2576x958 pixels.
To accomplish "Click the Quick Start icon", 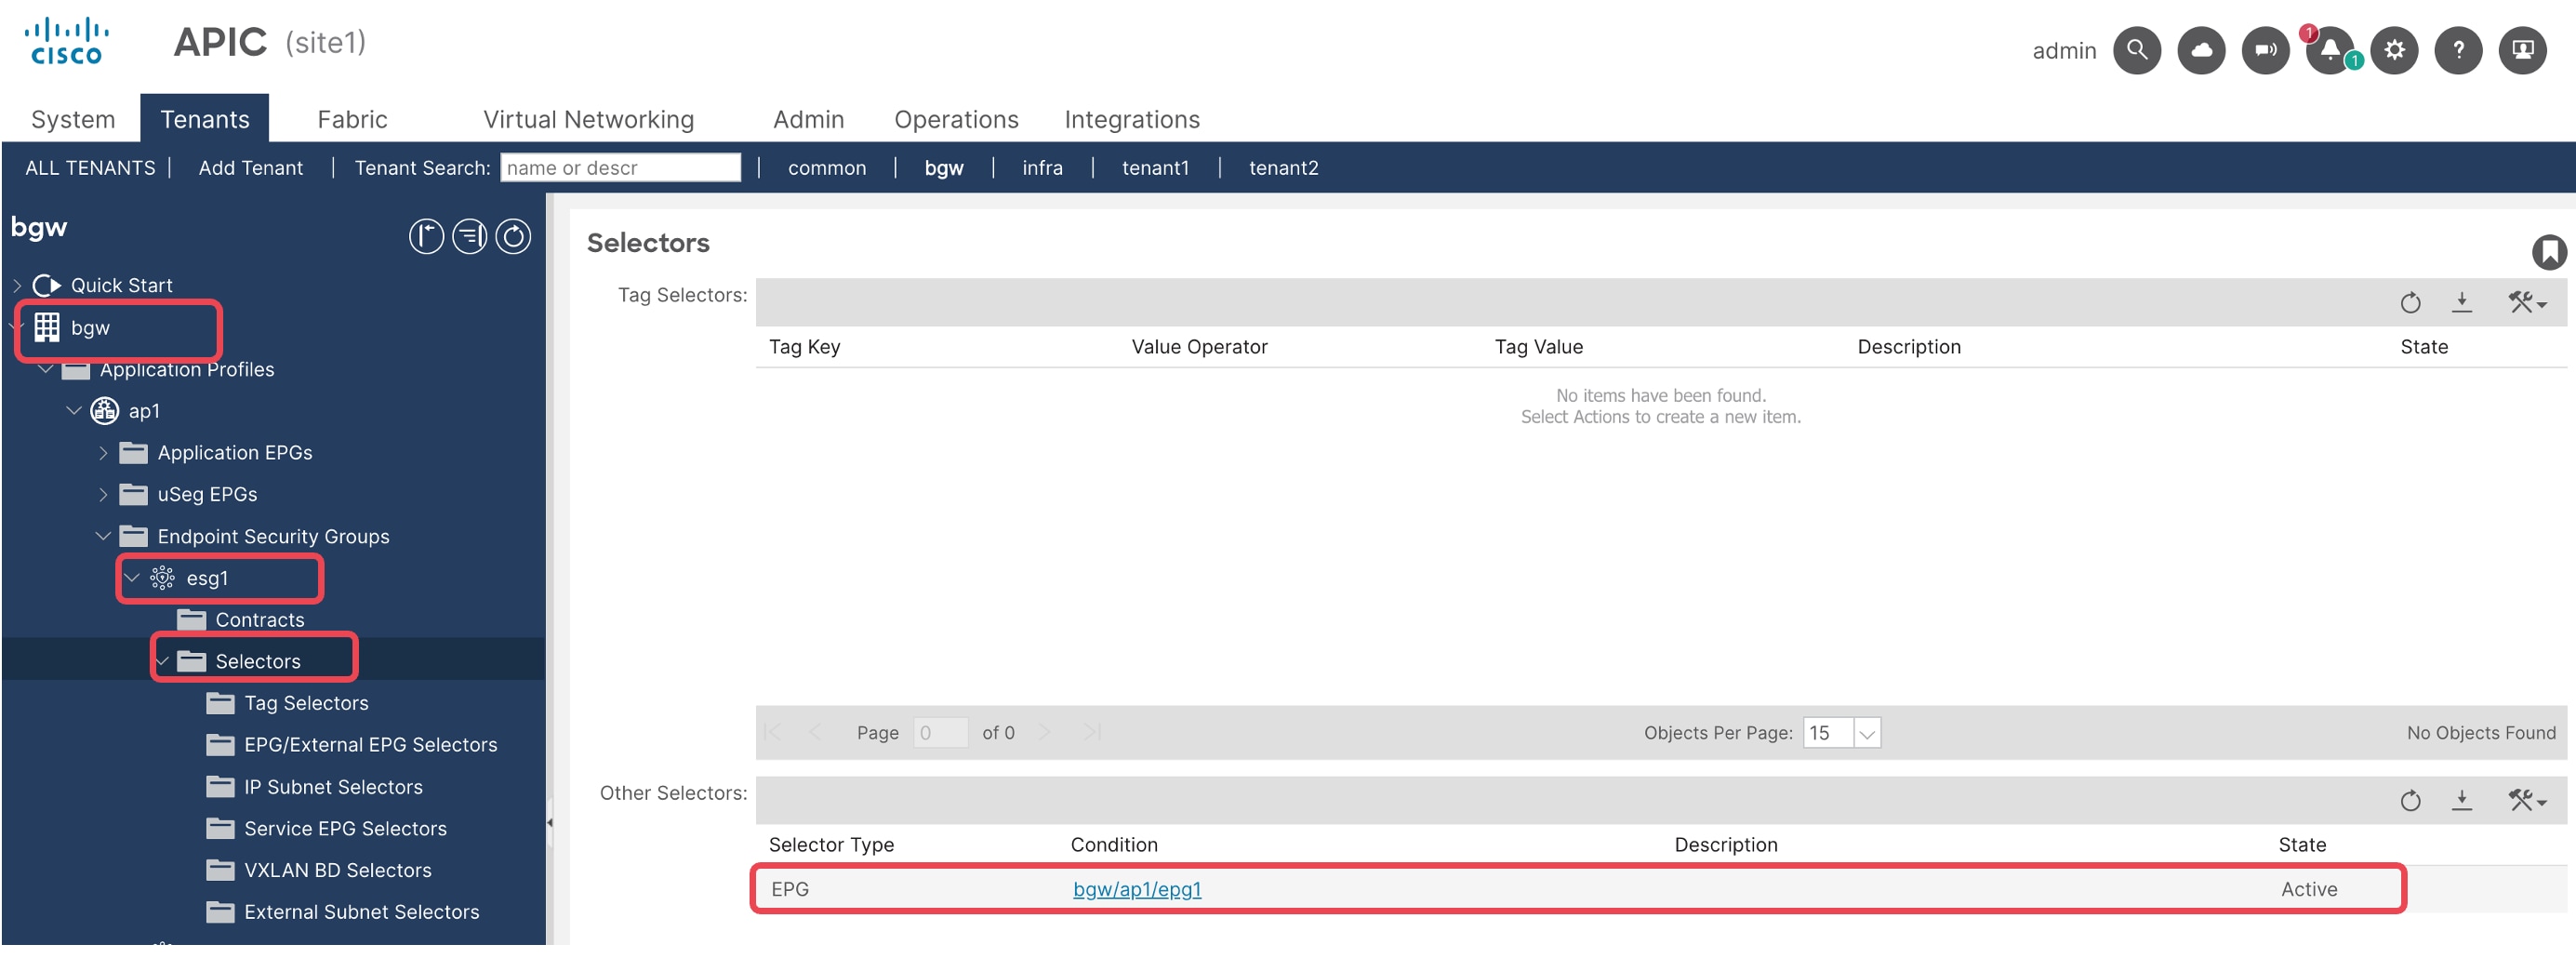I will [x=47, y=286].
